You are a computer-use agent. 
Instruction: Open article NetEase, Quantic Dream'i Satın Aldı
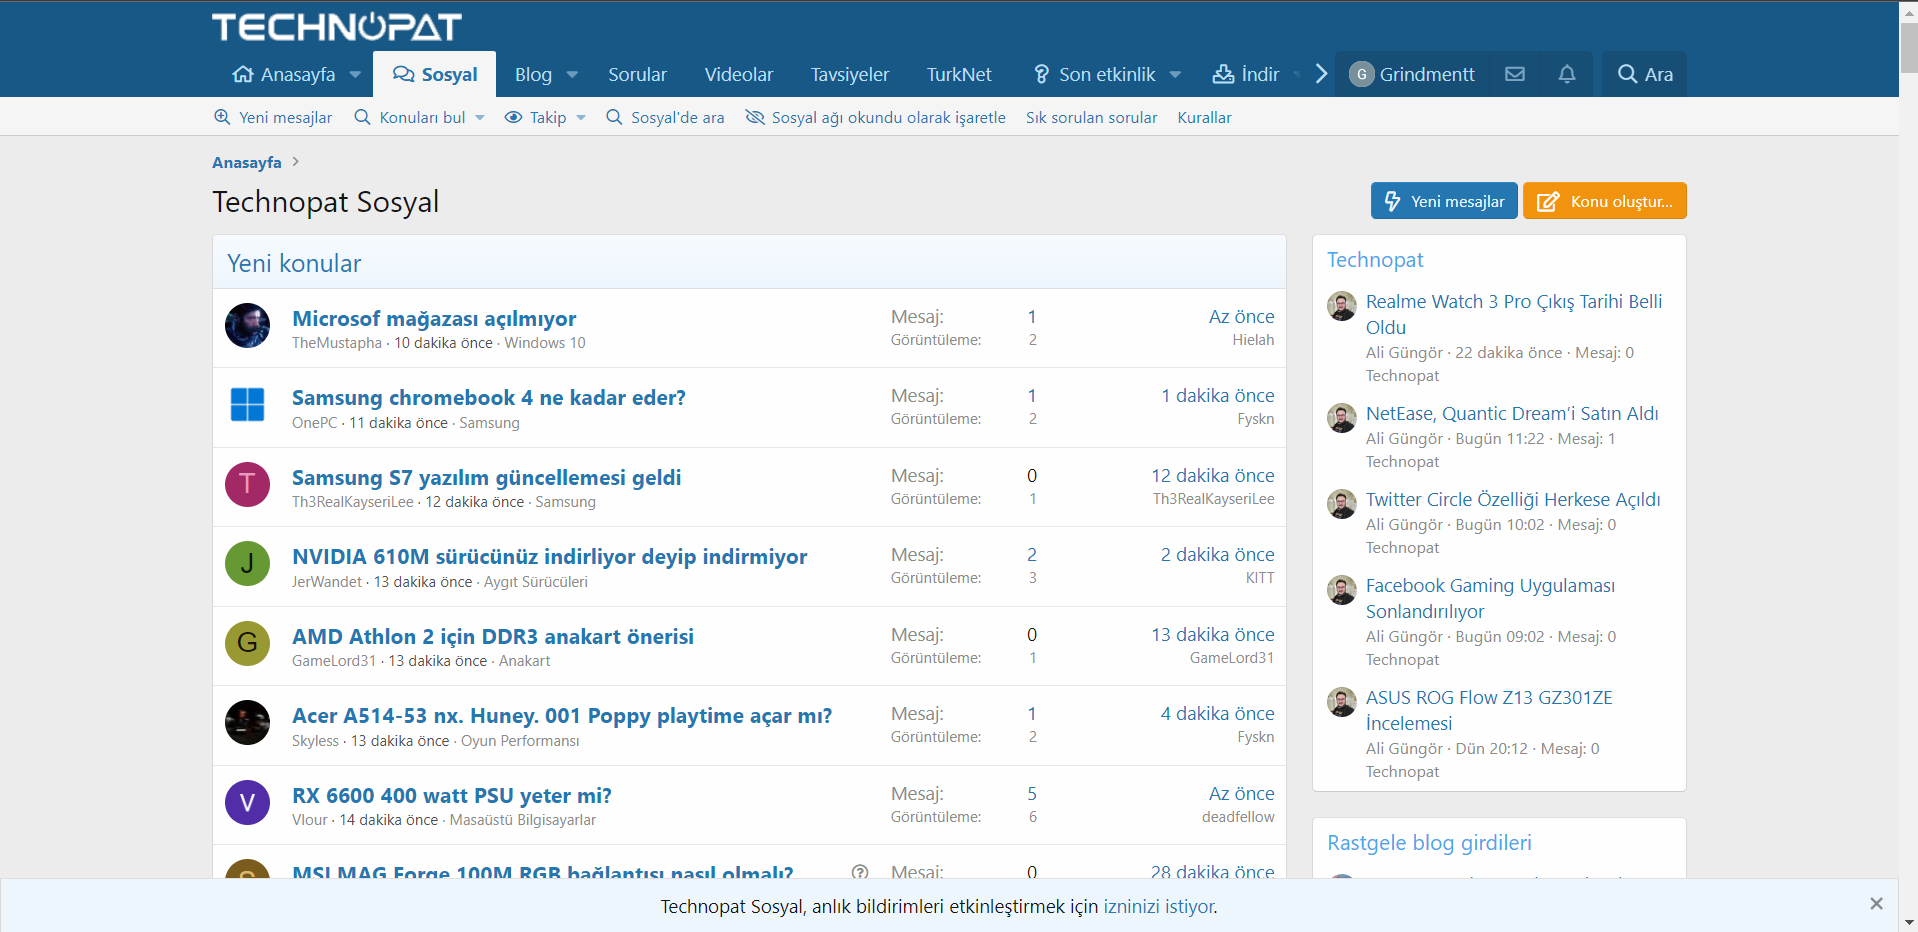coord(1512,413)
